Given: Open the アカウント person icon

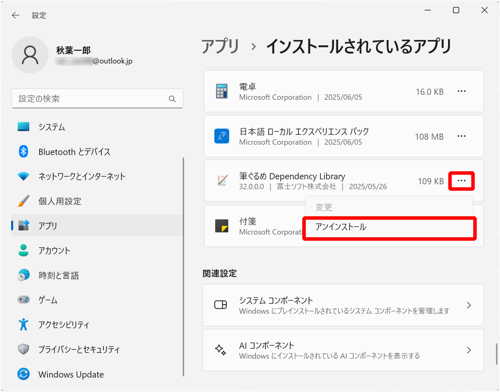Looking at the screenshot, I should pos(23,250).
